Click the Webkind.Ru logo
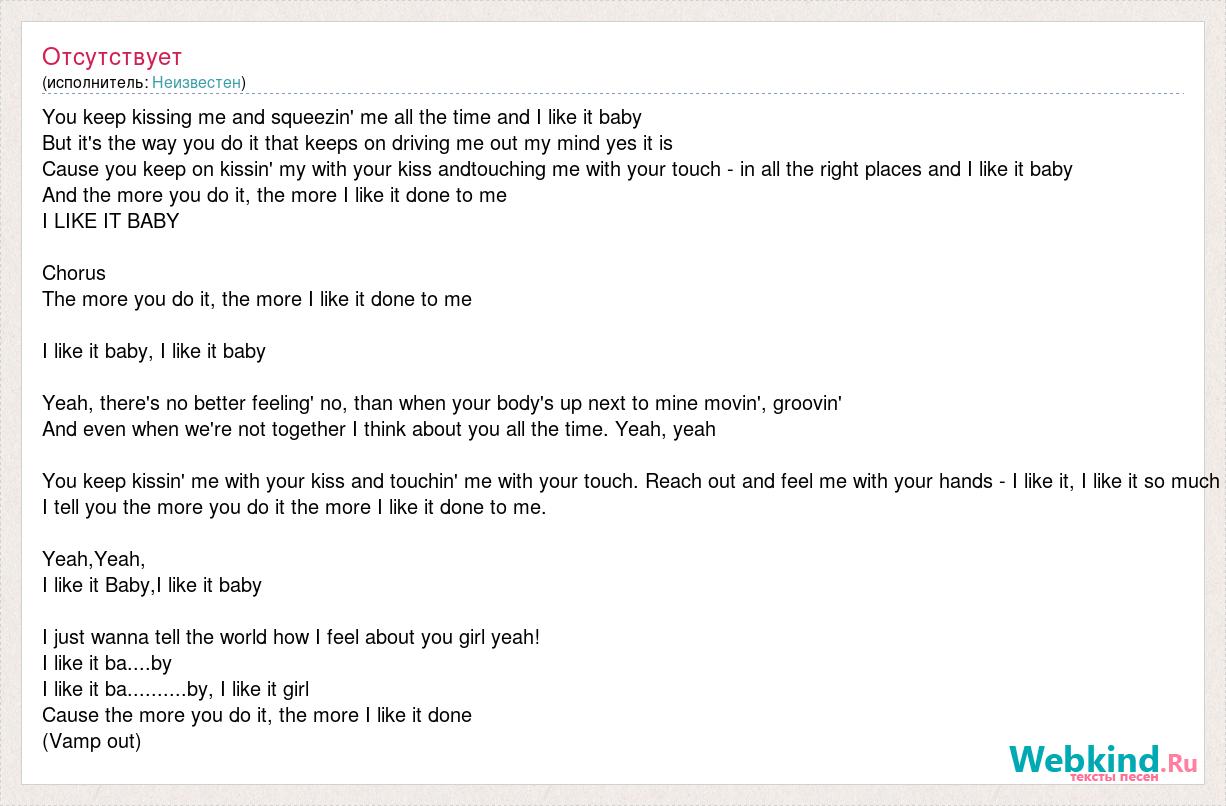 [1103, 761]
